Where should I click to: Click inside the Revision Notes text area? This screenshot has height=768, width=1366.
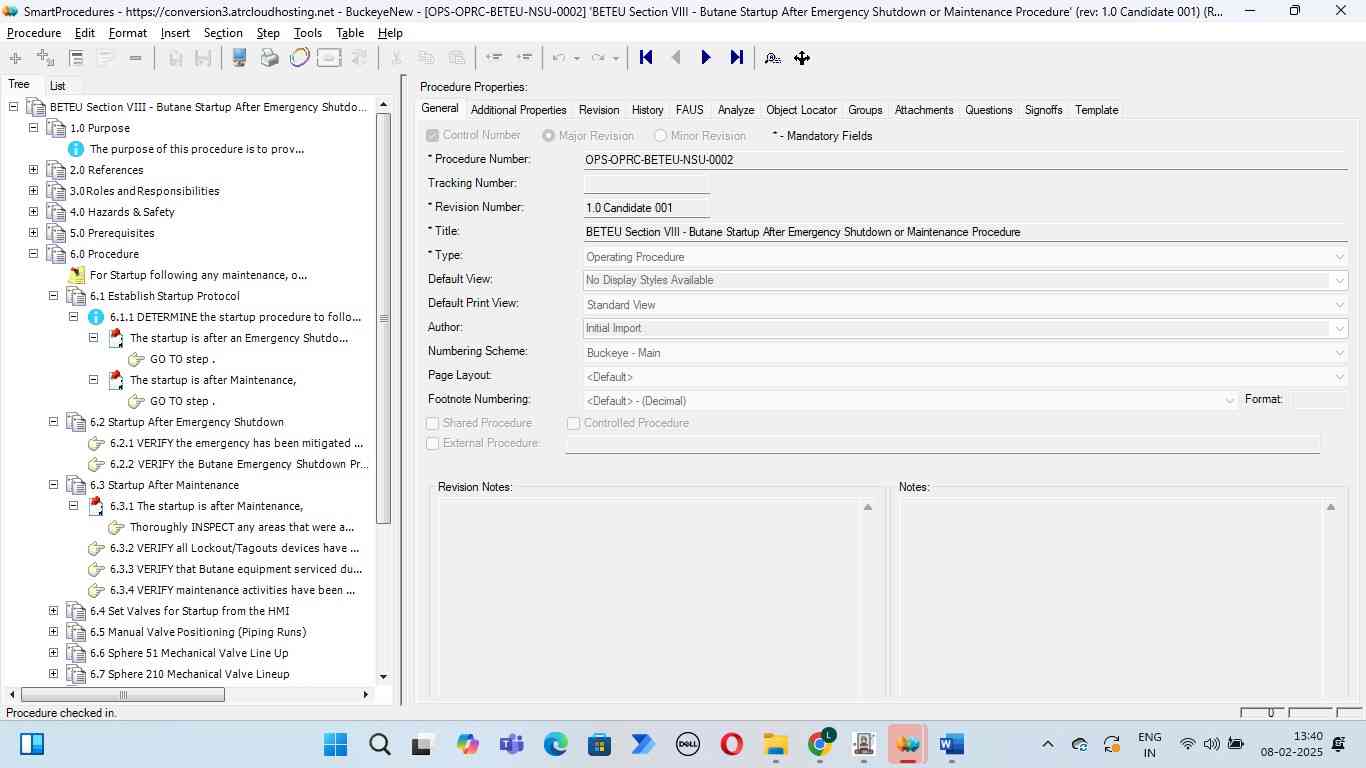650,597
